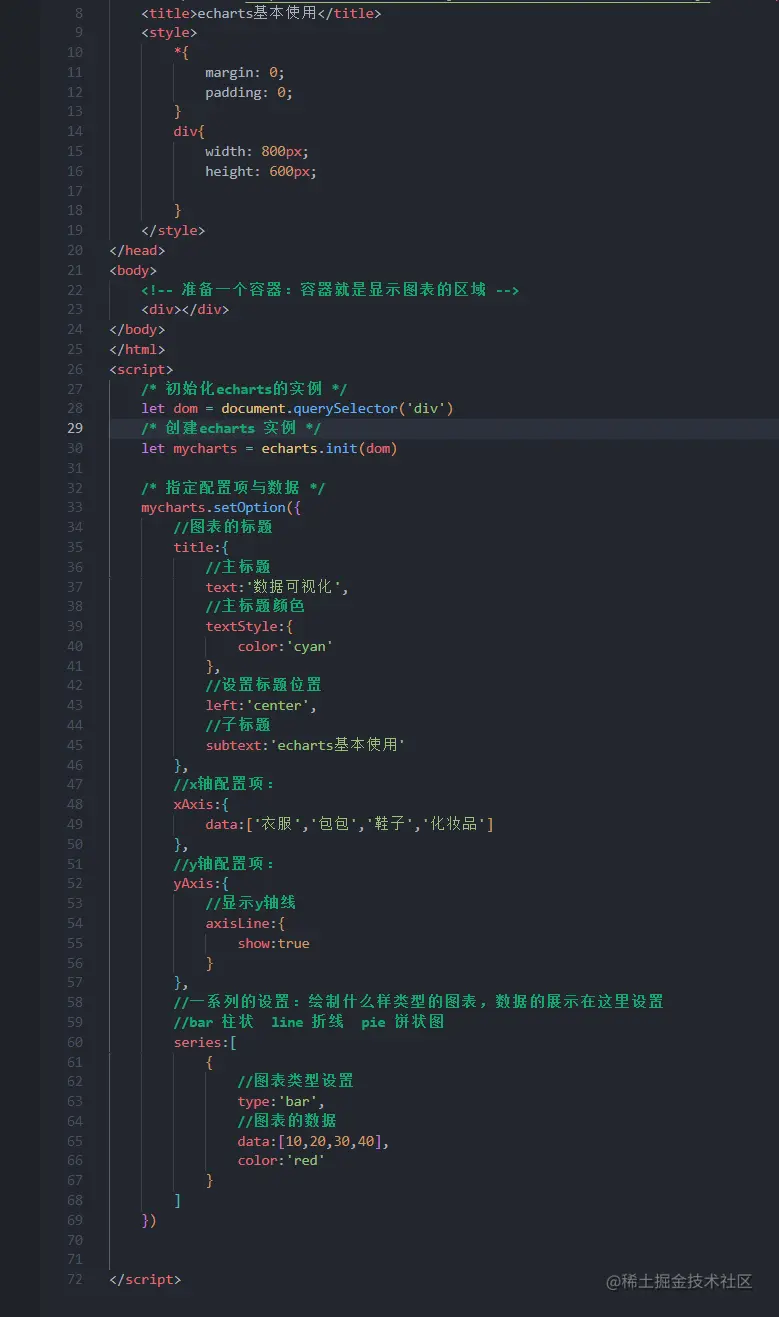Click the opening <script> tag
Screen dimensions: 779x1317
tap(141, 369)
